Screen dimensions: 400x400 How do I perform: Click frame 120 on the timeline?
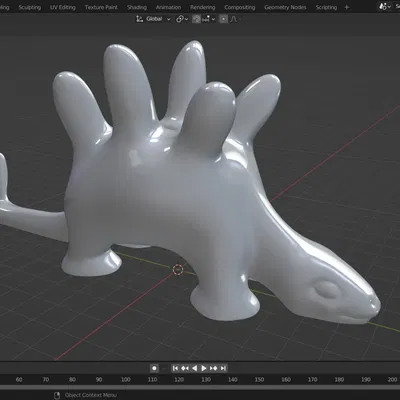click(x=179, y=379)
